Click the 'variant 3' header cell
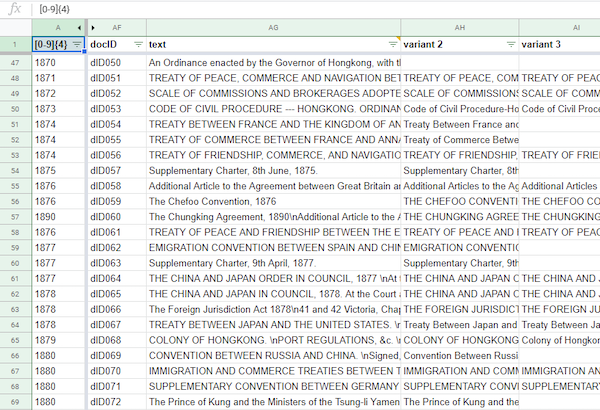Image resolution: width=600 pixels, height=410 pixels. 559,44
